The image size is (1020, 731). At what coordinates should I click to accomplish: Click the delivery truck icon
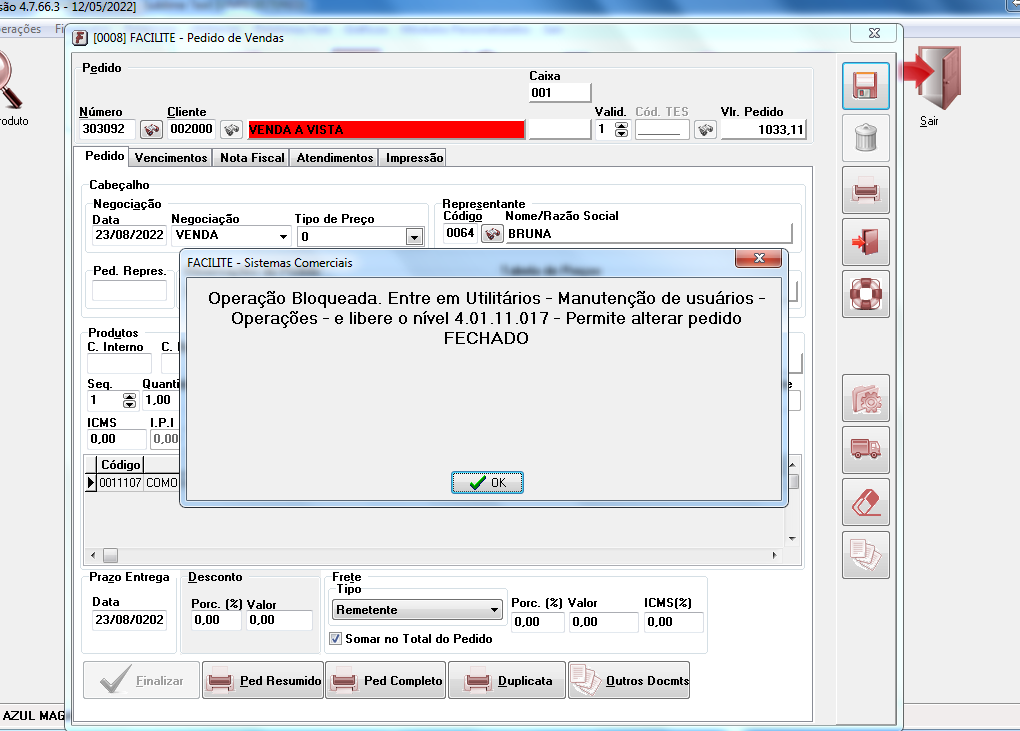(865, 450)
